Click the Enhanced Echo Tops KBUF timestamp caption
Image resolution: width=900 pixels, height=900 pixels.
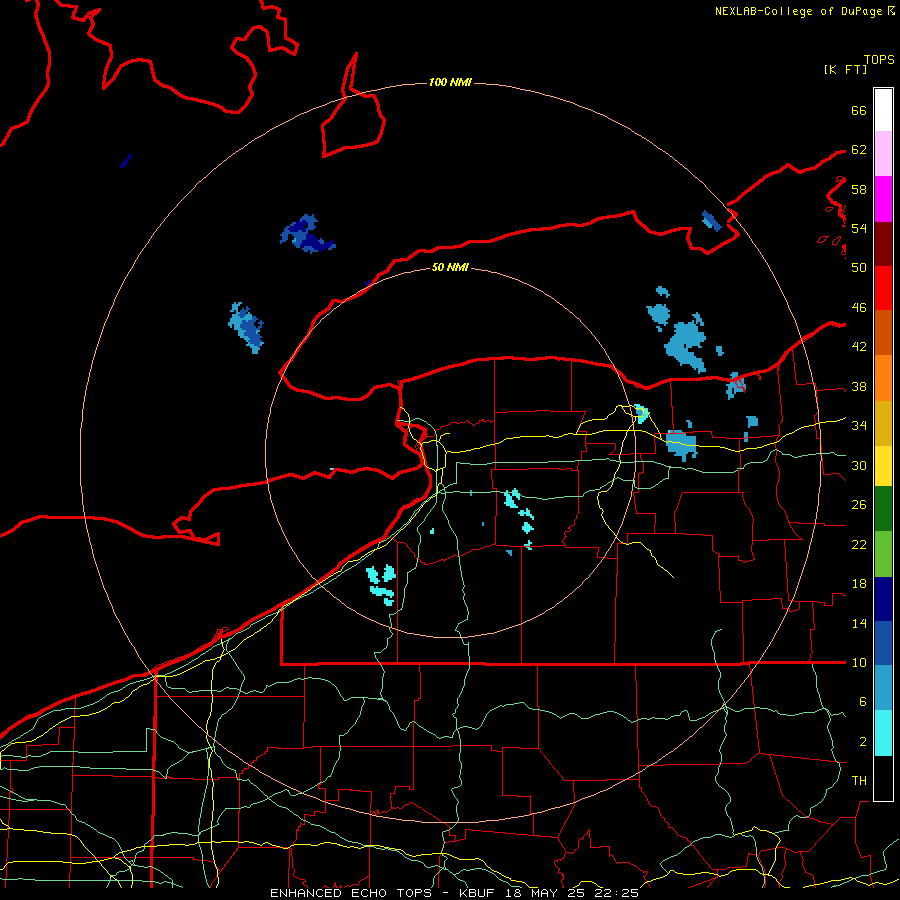click(454, 893)
